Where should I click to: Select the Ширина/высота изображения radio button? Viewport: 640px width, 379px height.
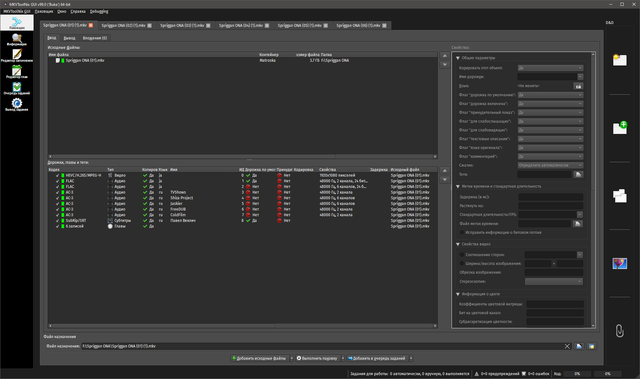pos(462,264)
